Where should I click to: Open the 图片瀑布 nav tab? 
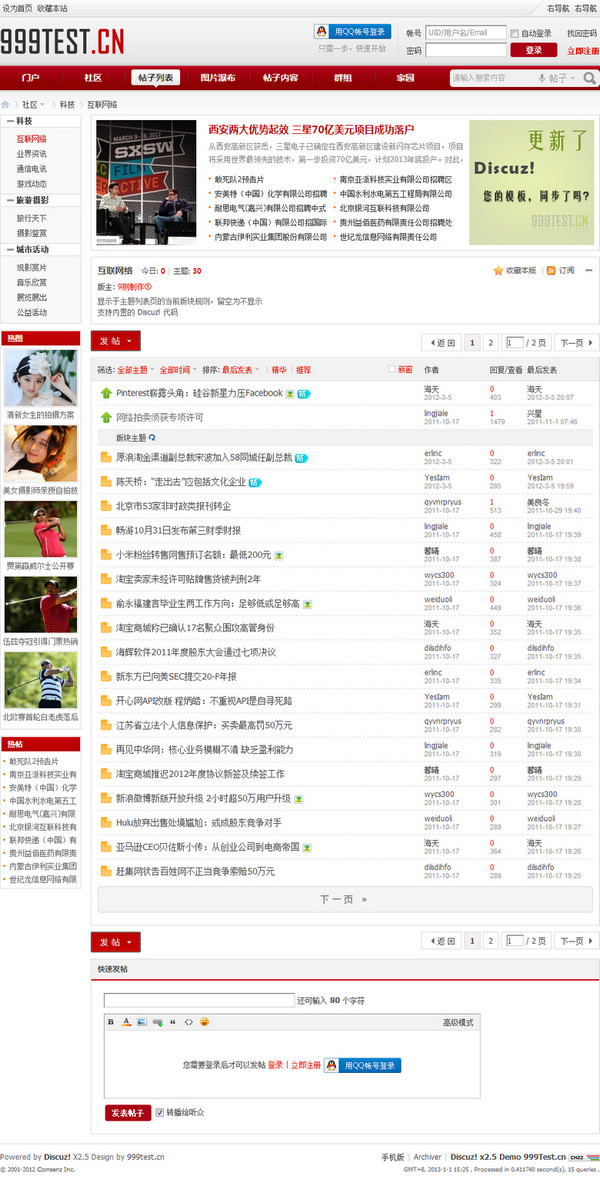coord(217,78)
